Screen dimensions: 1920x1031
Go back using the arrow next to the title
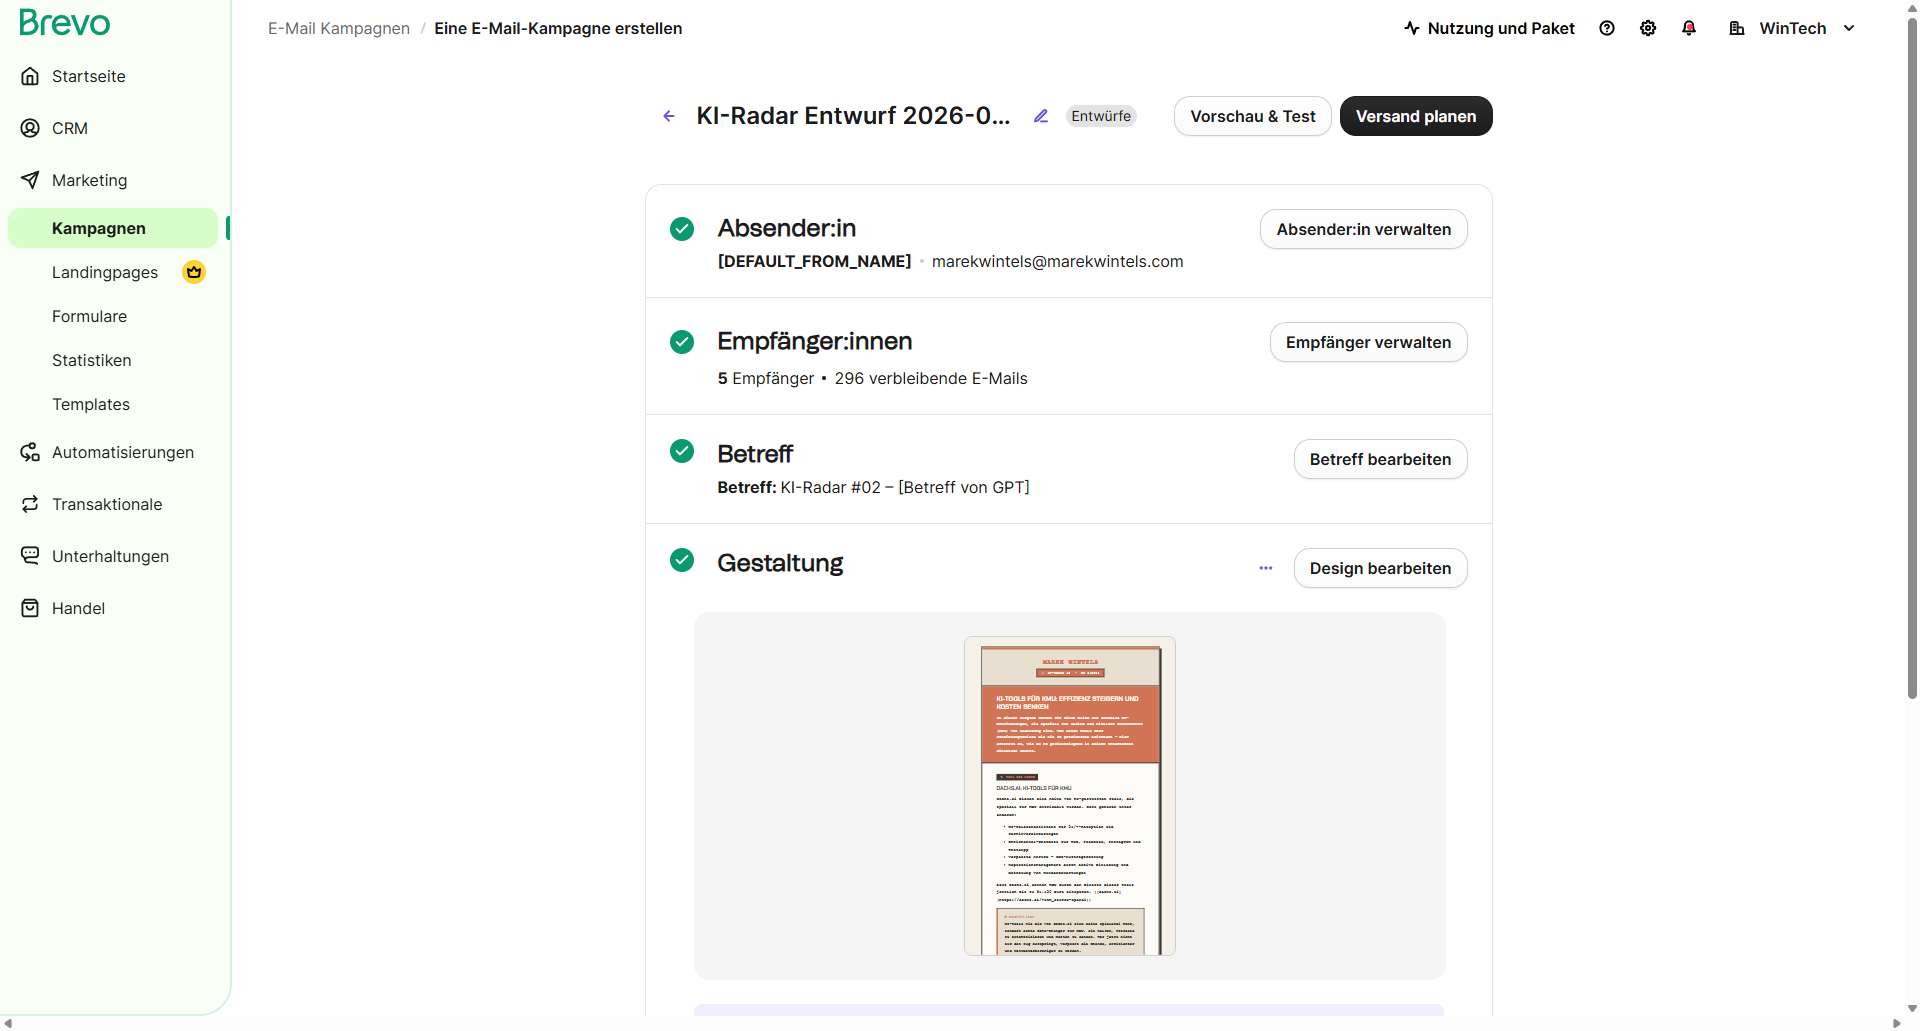[x=669, y=116]
